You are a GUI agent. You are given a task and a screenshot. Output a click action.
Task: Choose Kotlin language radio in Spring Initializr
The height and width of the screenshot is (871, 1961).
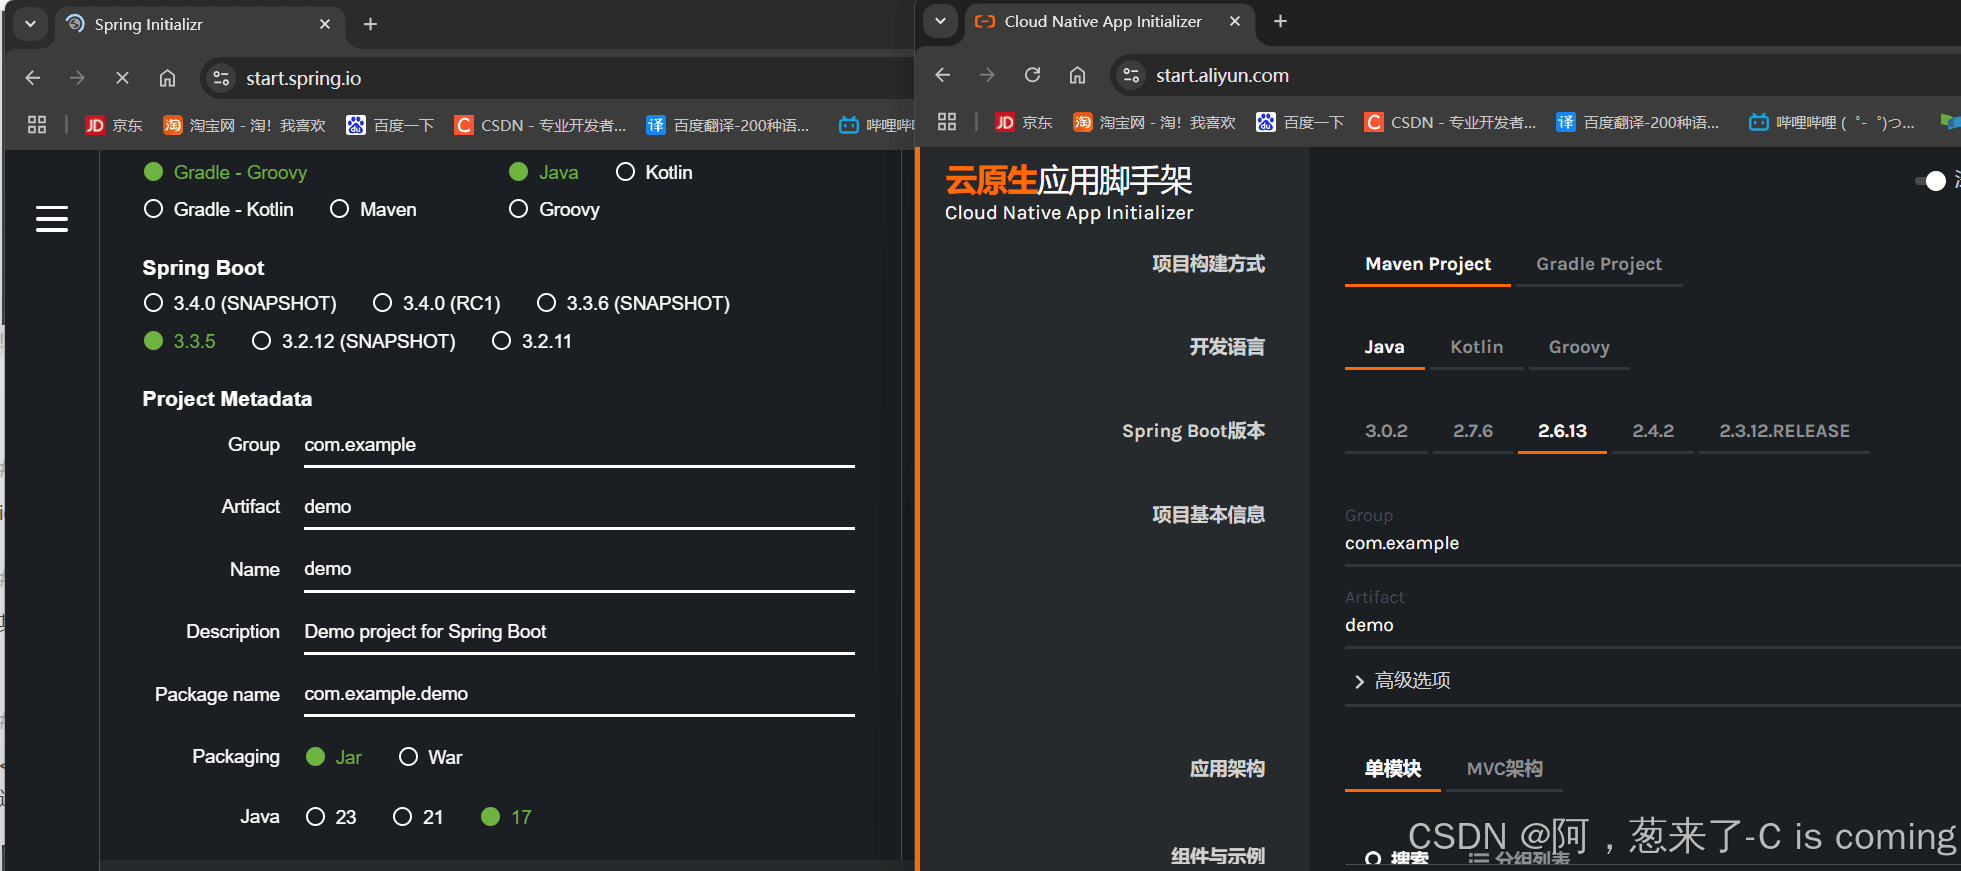point(654,172)
